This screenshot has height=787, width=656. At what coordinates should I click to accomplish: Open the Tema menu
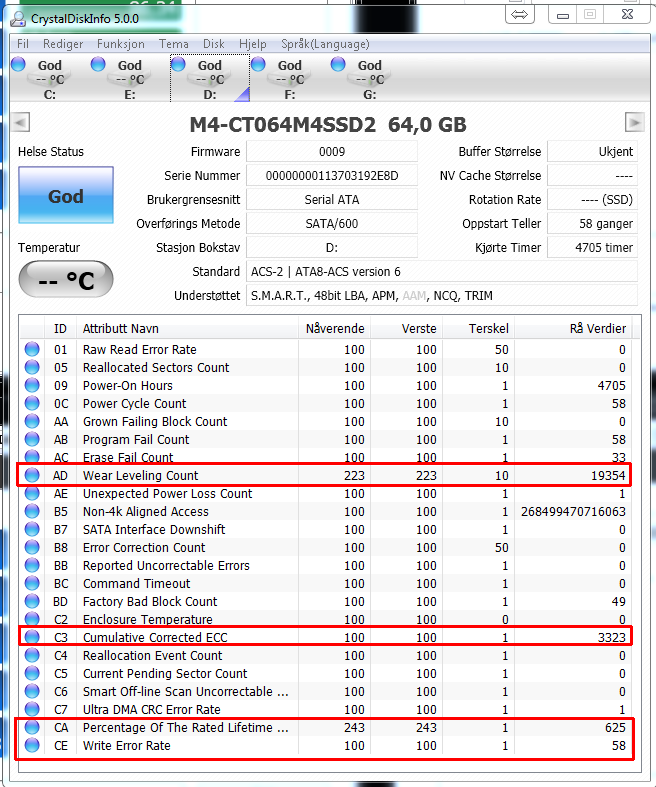(x=174, y=44)
